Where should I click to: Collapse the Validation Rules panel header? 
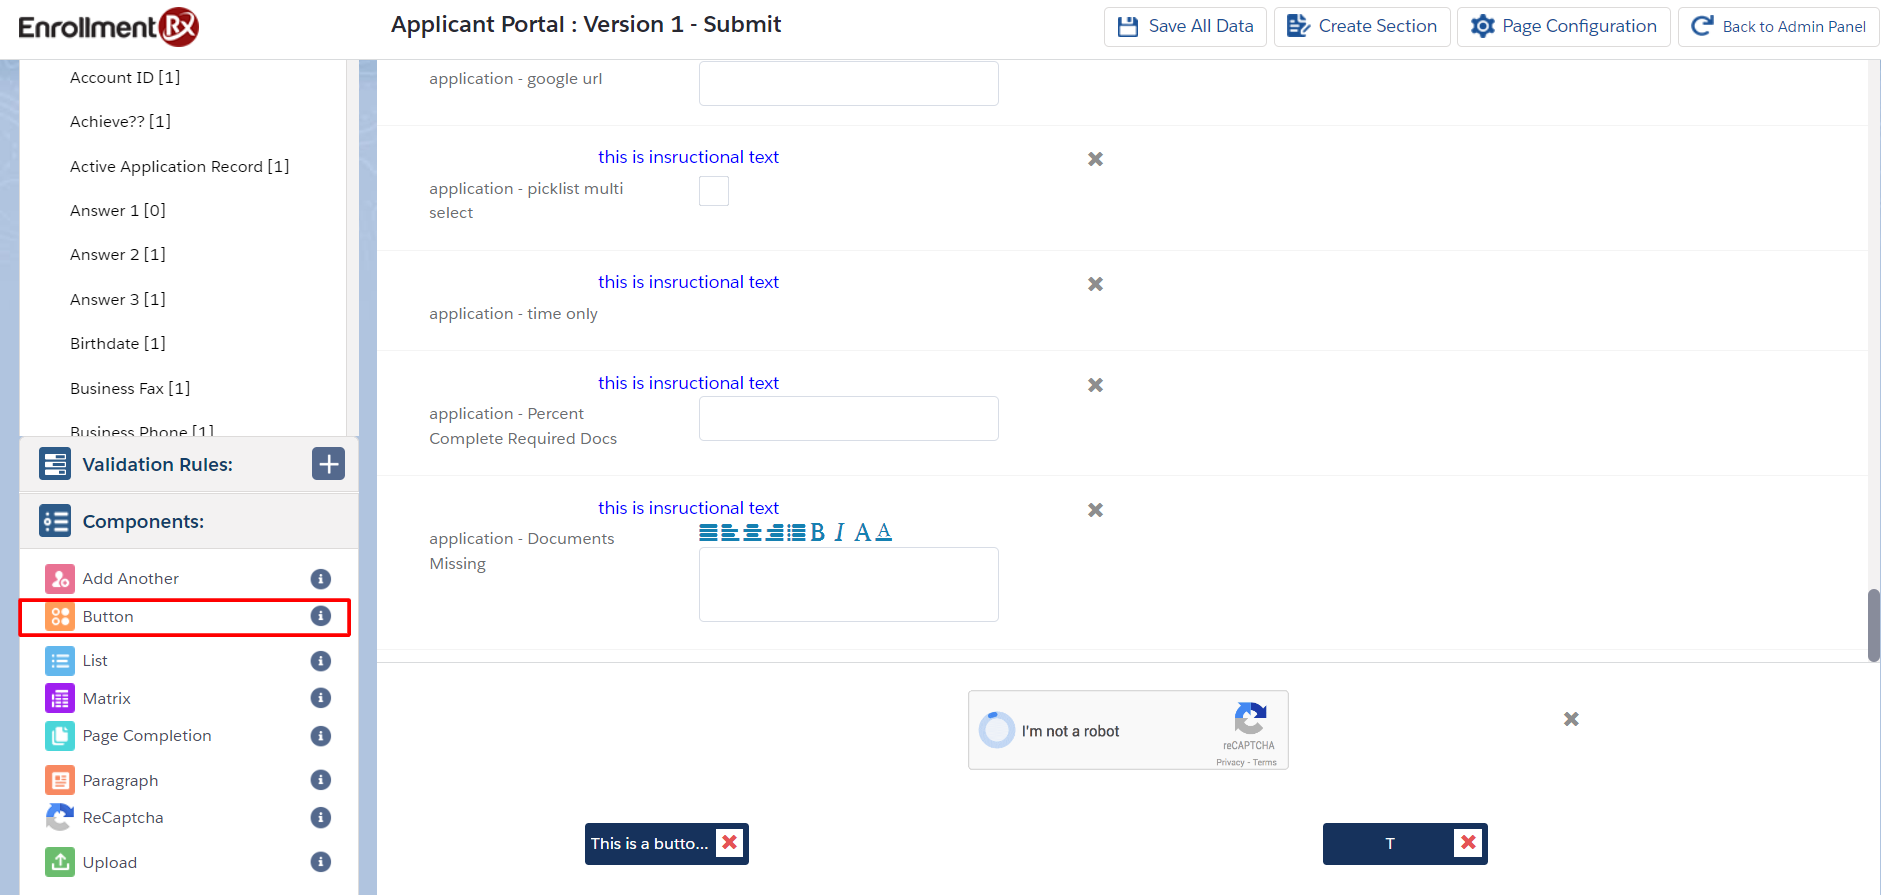[157, 465]
